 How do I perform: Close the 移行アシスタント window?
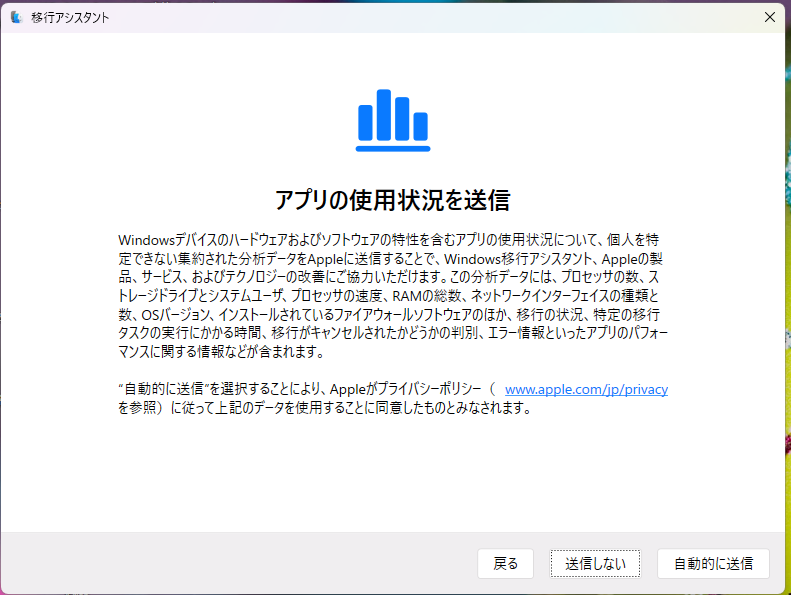pos(770,17)
